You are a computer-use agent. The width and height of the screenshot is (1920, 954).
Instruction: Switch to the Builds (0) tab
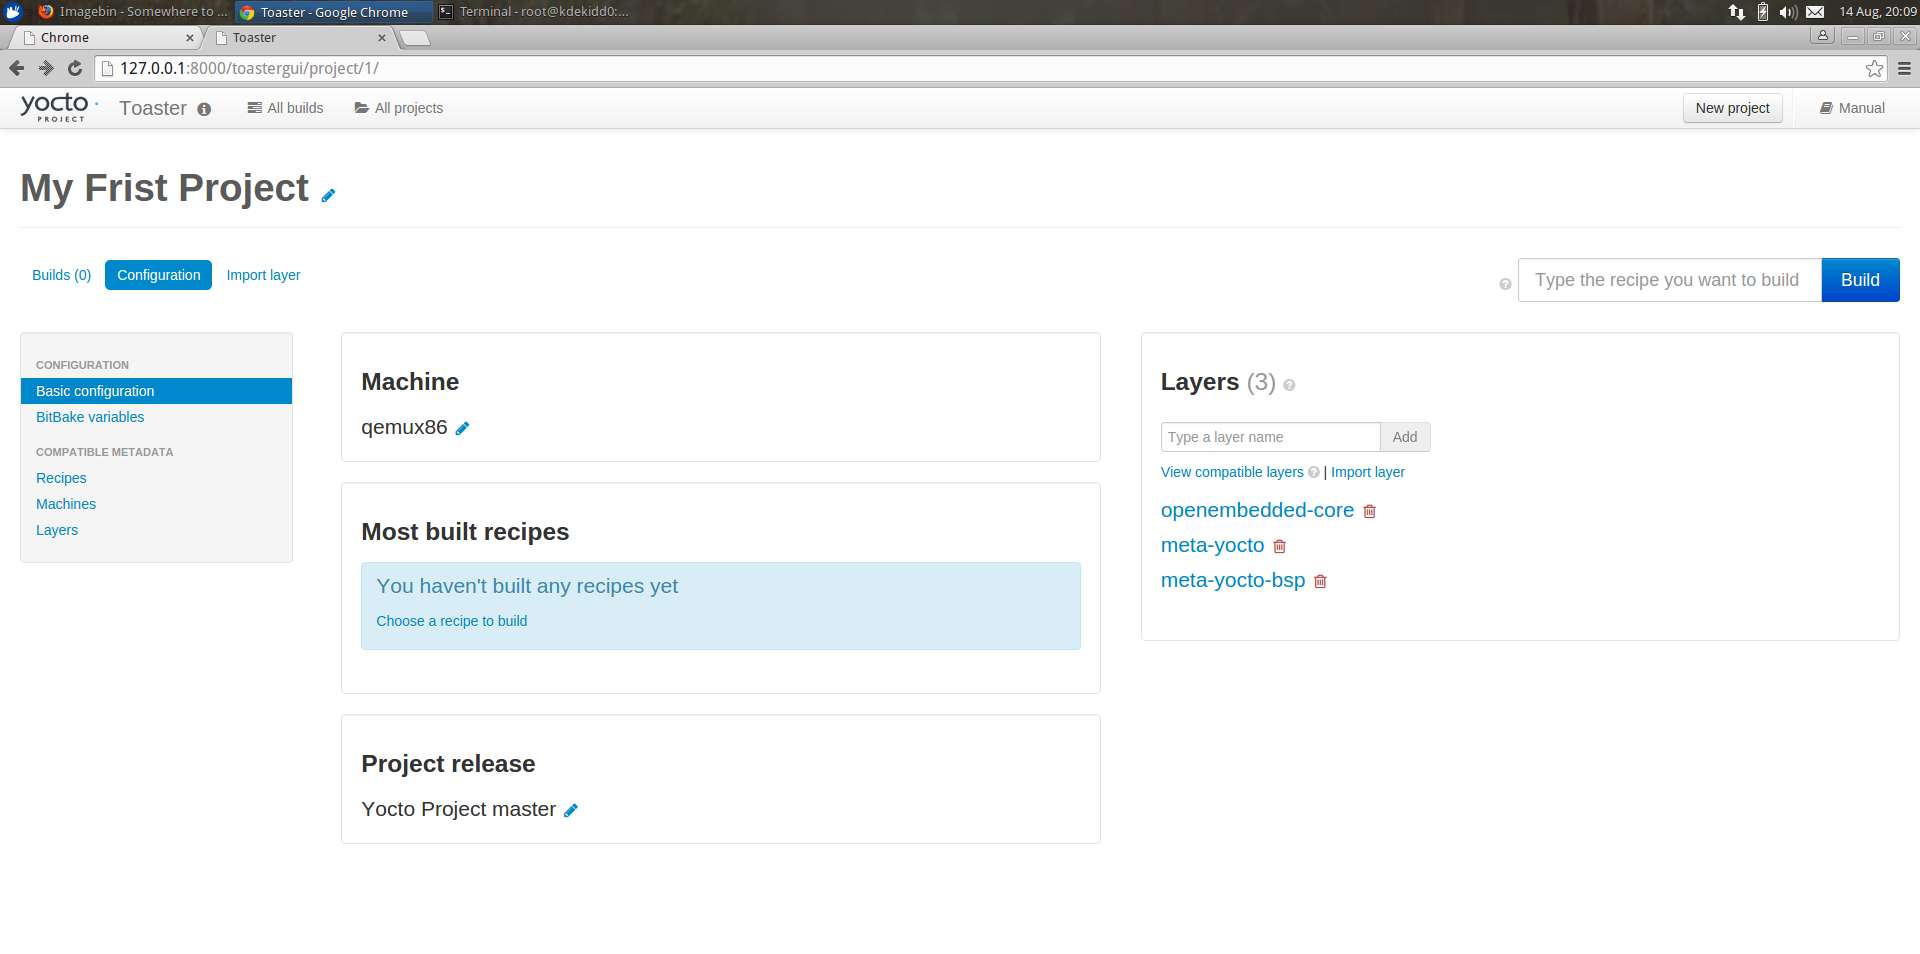62,275
